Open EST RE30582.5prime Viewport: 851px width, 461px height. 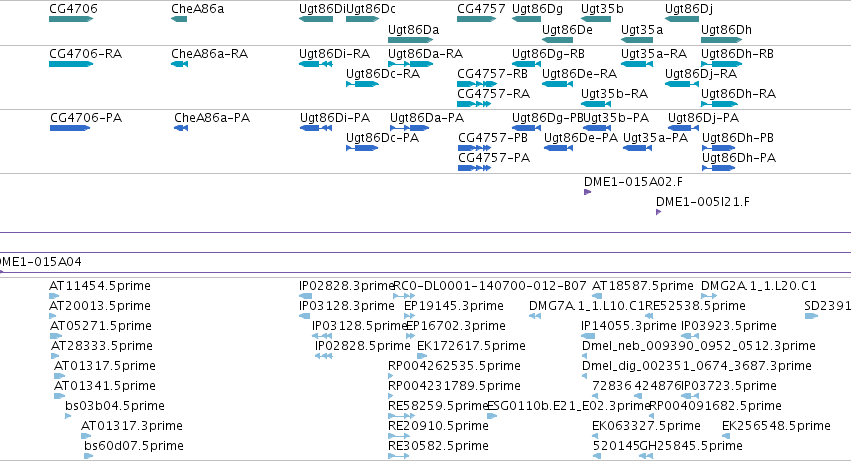pos(398,456)
